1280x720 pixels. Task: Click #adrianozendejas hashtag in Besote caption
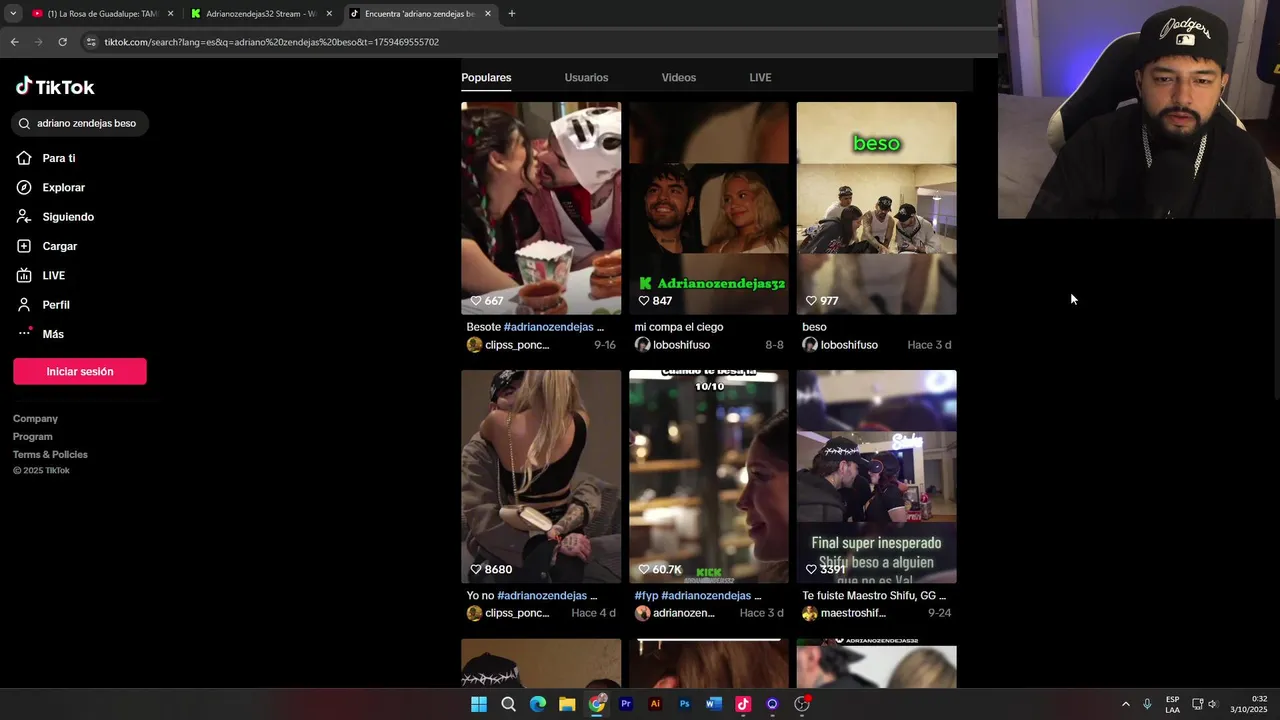click(x=549, y=327)
